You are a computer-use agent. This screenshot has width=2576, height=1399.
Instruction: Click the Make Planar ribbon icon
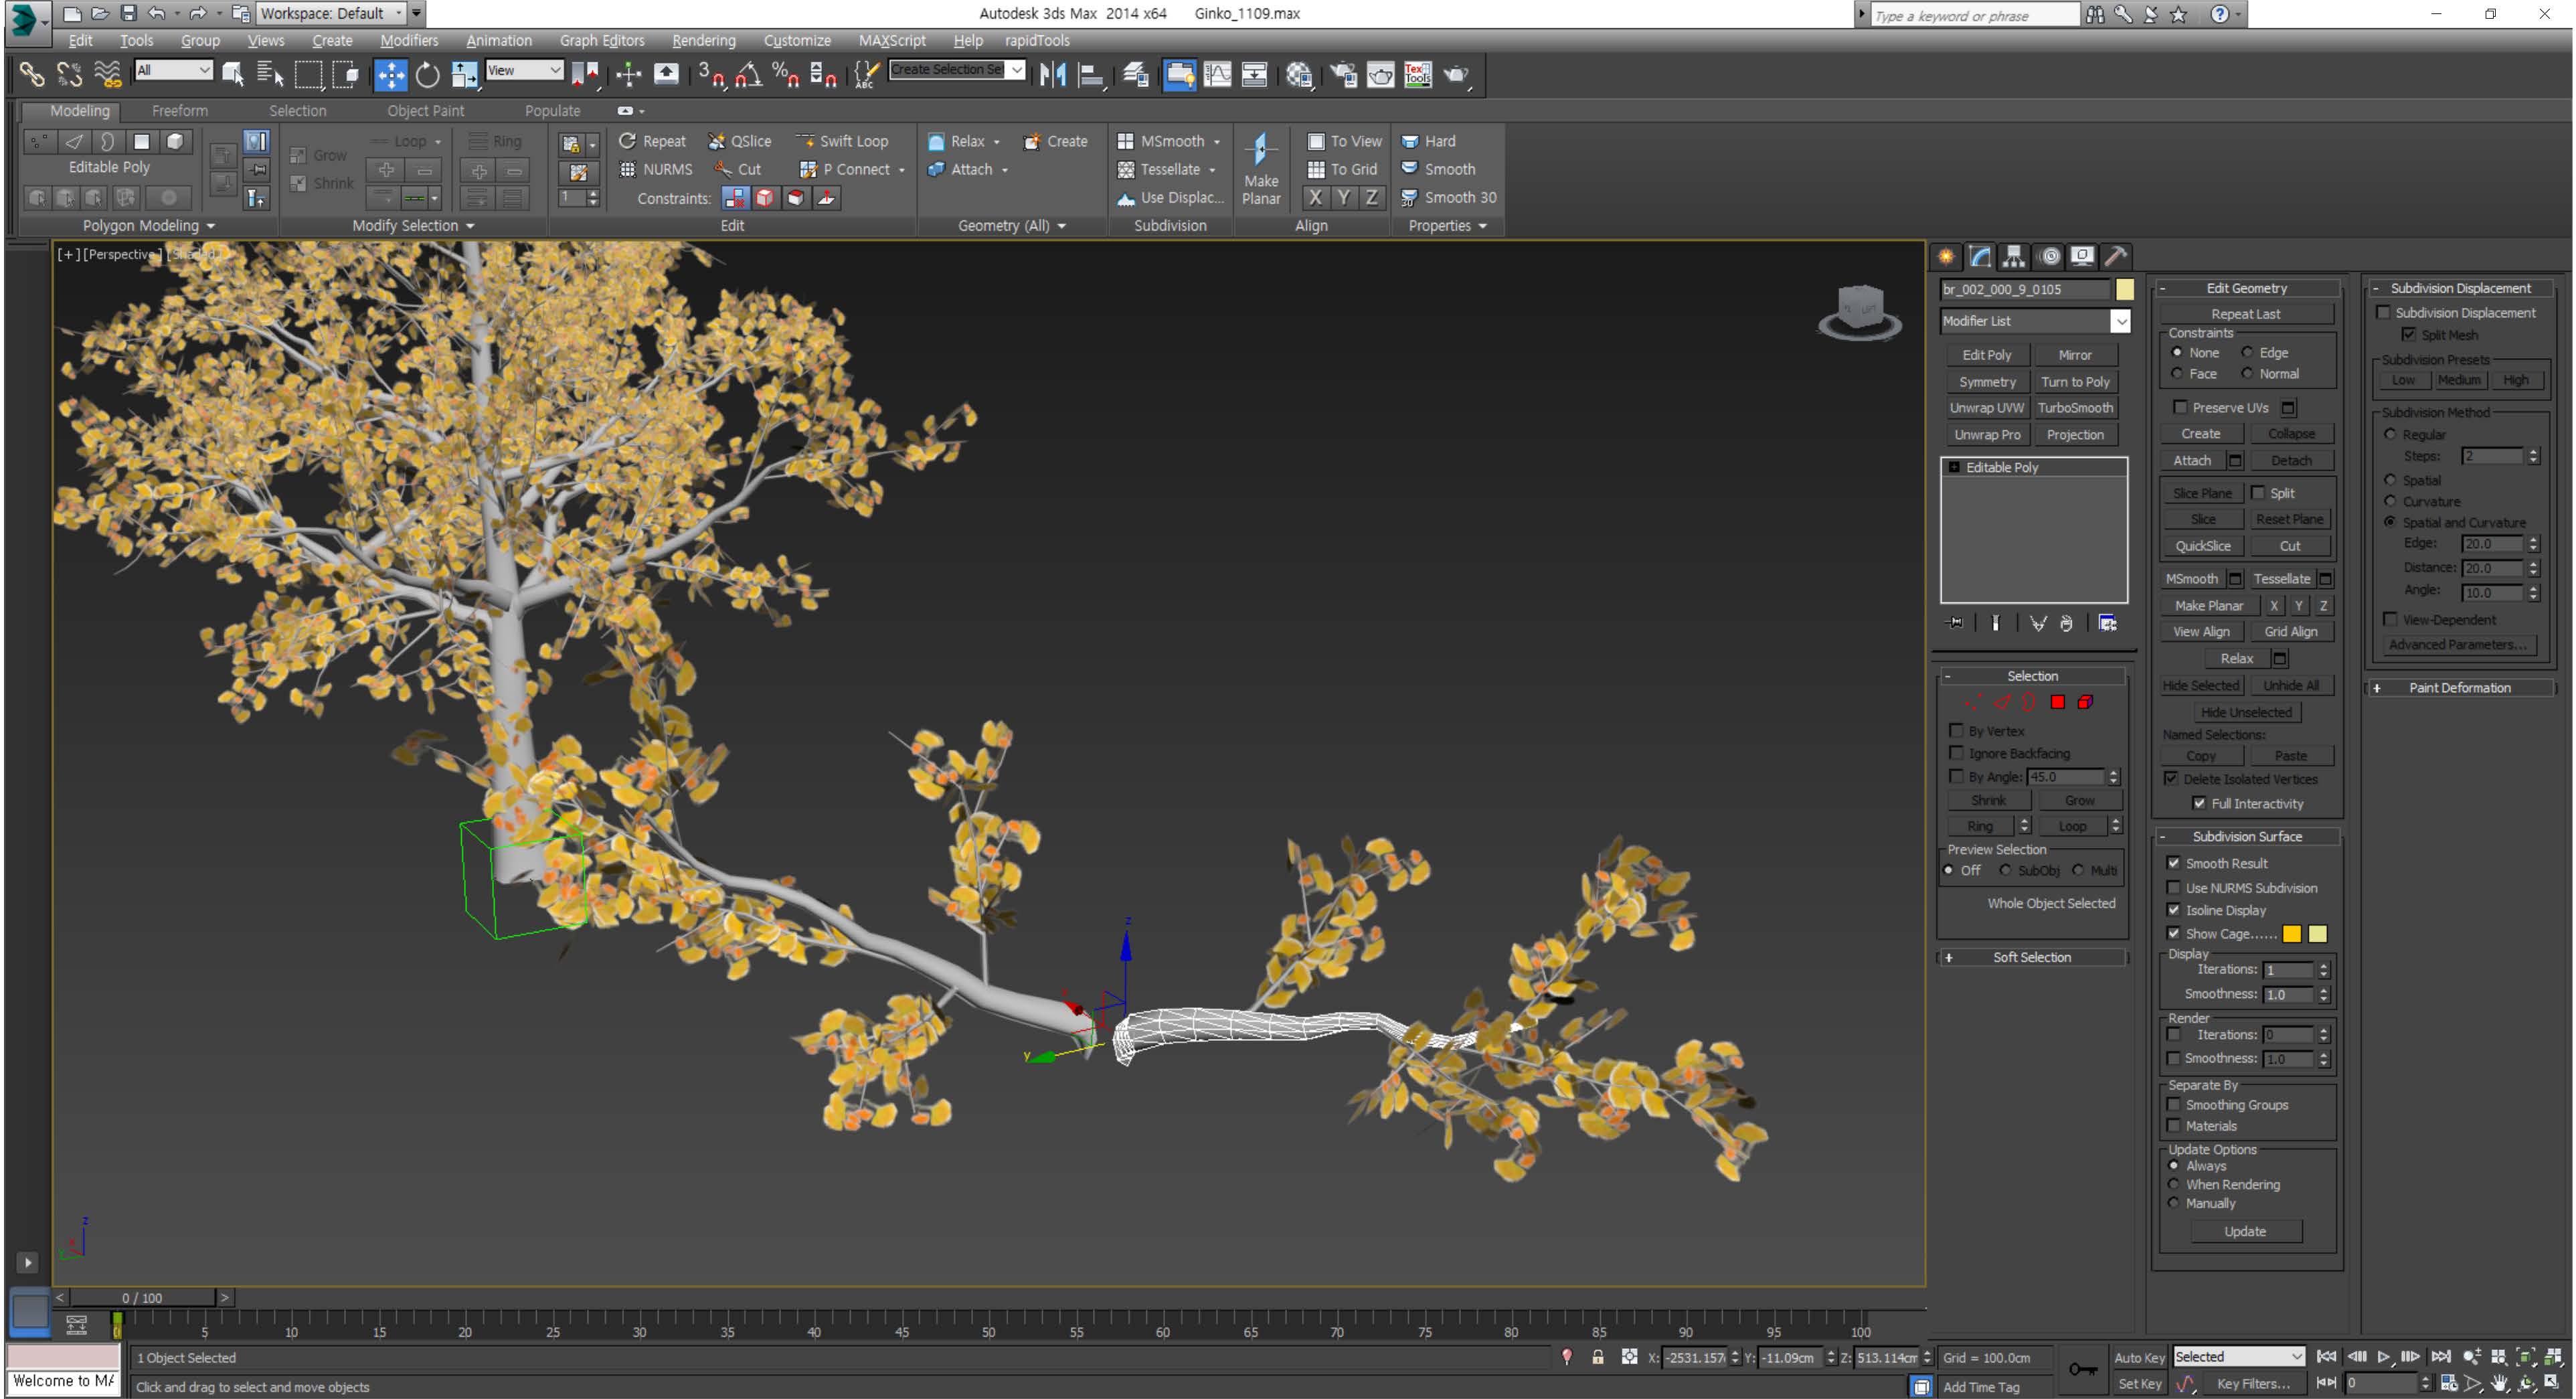(x=1261, y=169)
